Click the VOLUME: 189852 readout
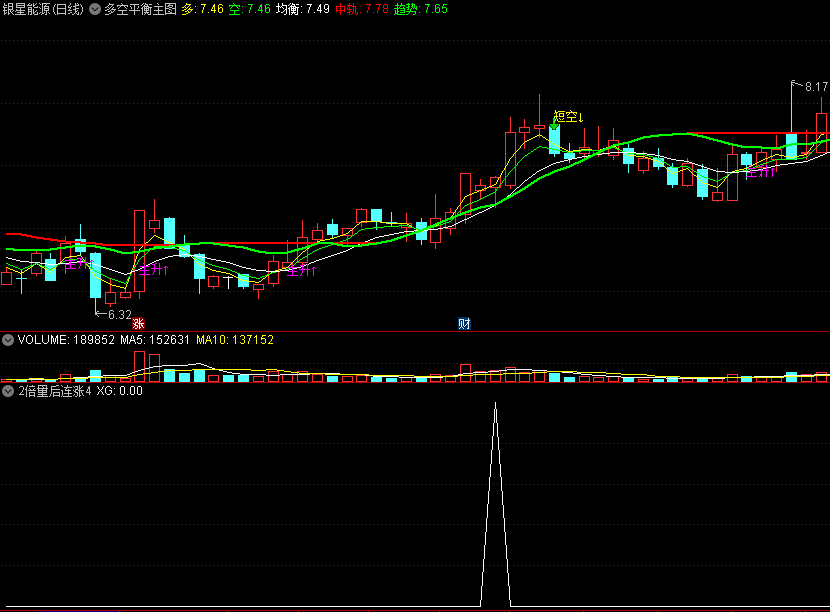 coord(66,340)
